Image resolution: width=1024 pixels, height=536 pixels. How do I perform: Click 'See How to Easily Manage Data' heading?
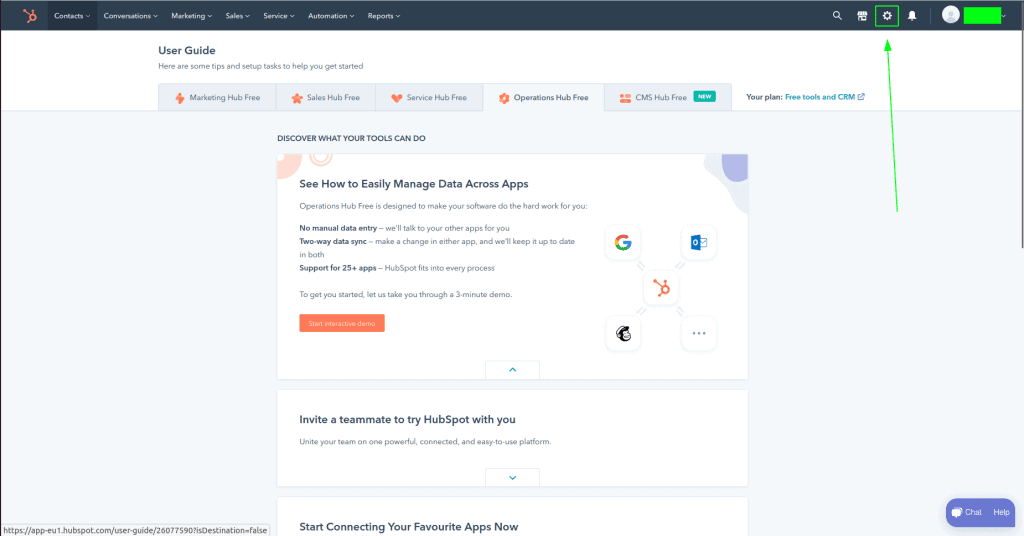[414, 184]
